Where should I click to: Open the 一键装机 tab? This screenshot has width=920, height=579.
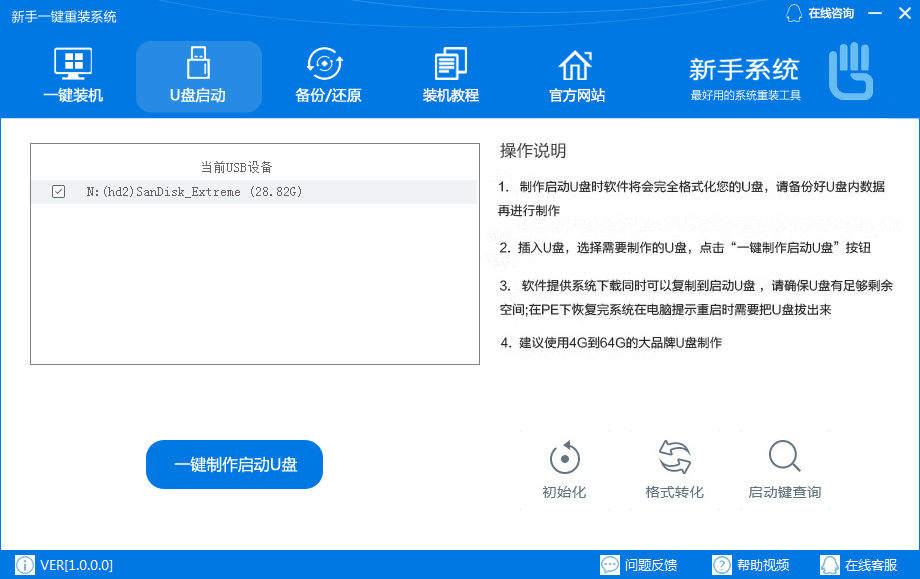coord(73,76)
